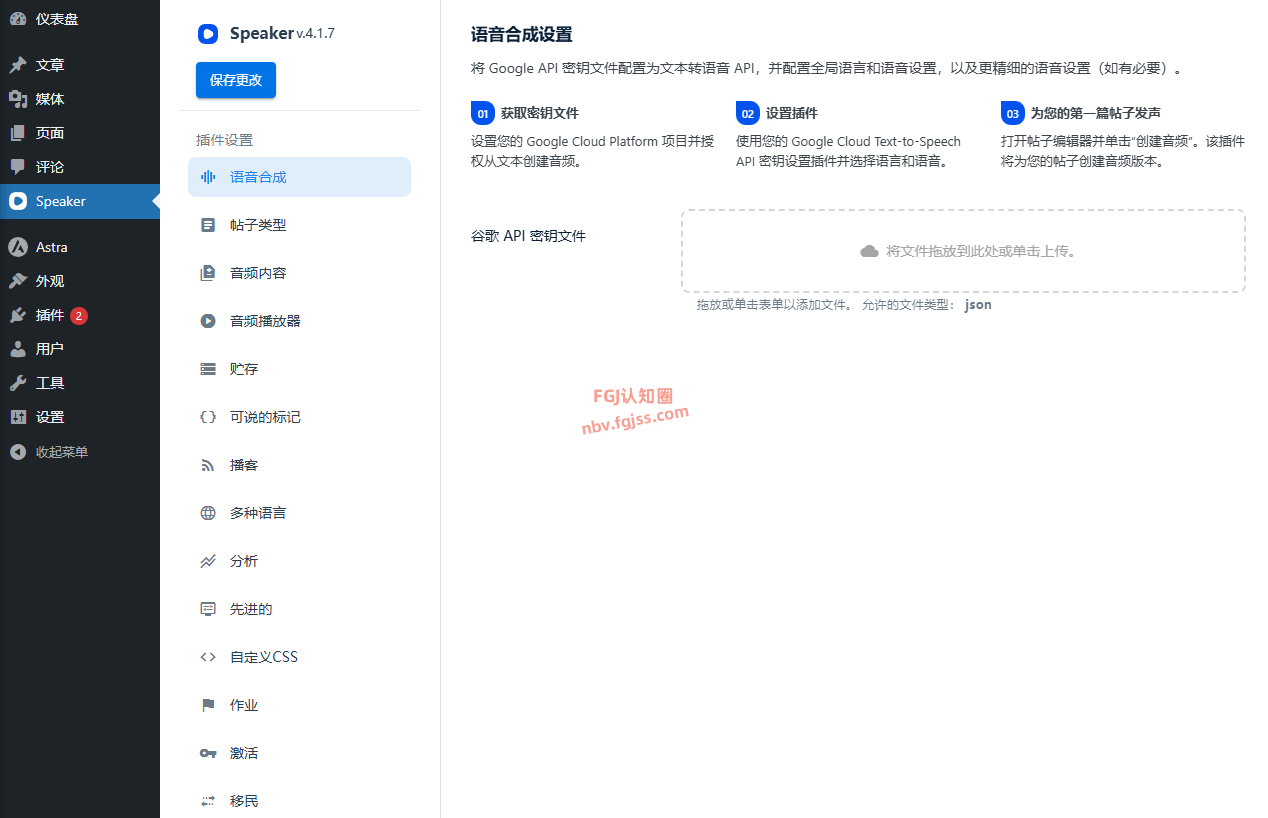Switch to the 贮存 settings tab
1268x818 pixels.
point(299,369)
